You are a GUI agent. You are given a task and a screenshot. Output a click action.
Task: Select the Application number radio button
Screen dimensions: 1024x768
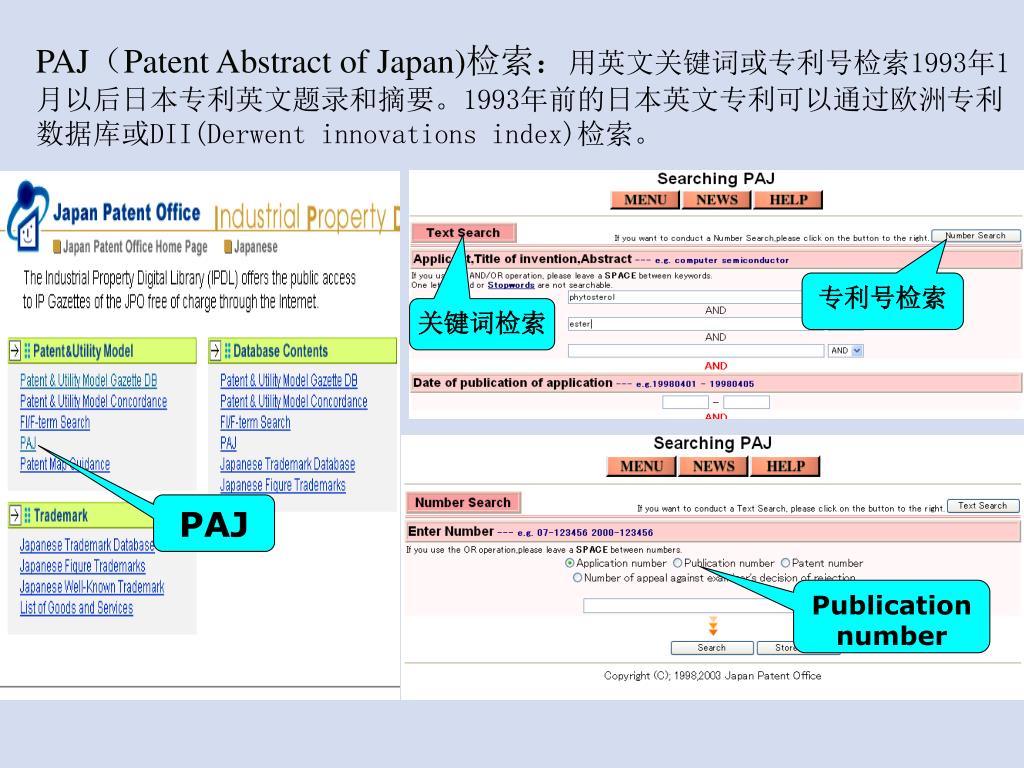coord(569,563)
